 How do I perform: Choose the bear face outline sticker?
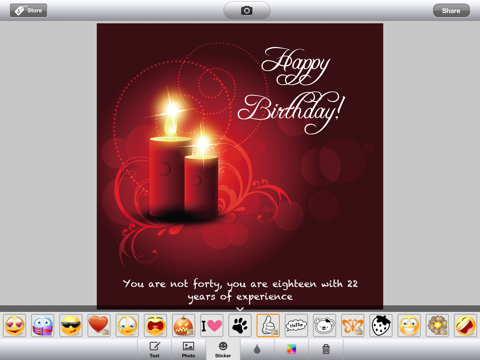tap(324, 325)
